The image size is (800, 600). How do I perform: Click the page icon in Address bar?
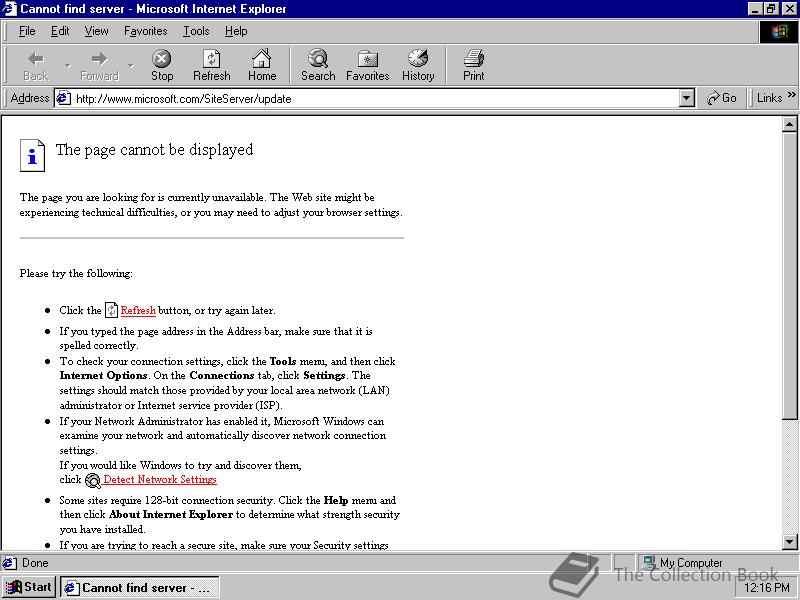pos(63,98)
